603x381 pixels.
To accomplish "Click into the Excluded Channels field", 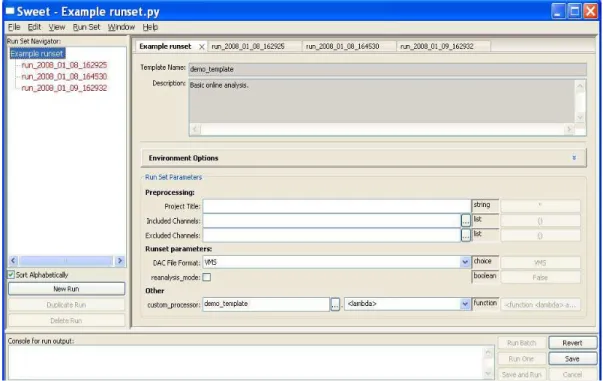I will point(332,235).
